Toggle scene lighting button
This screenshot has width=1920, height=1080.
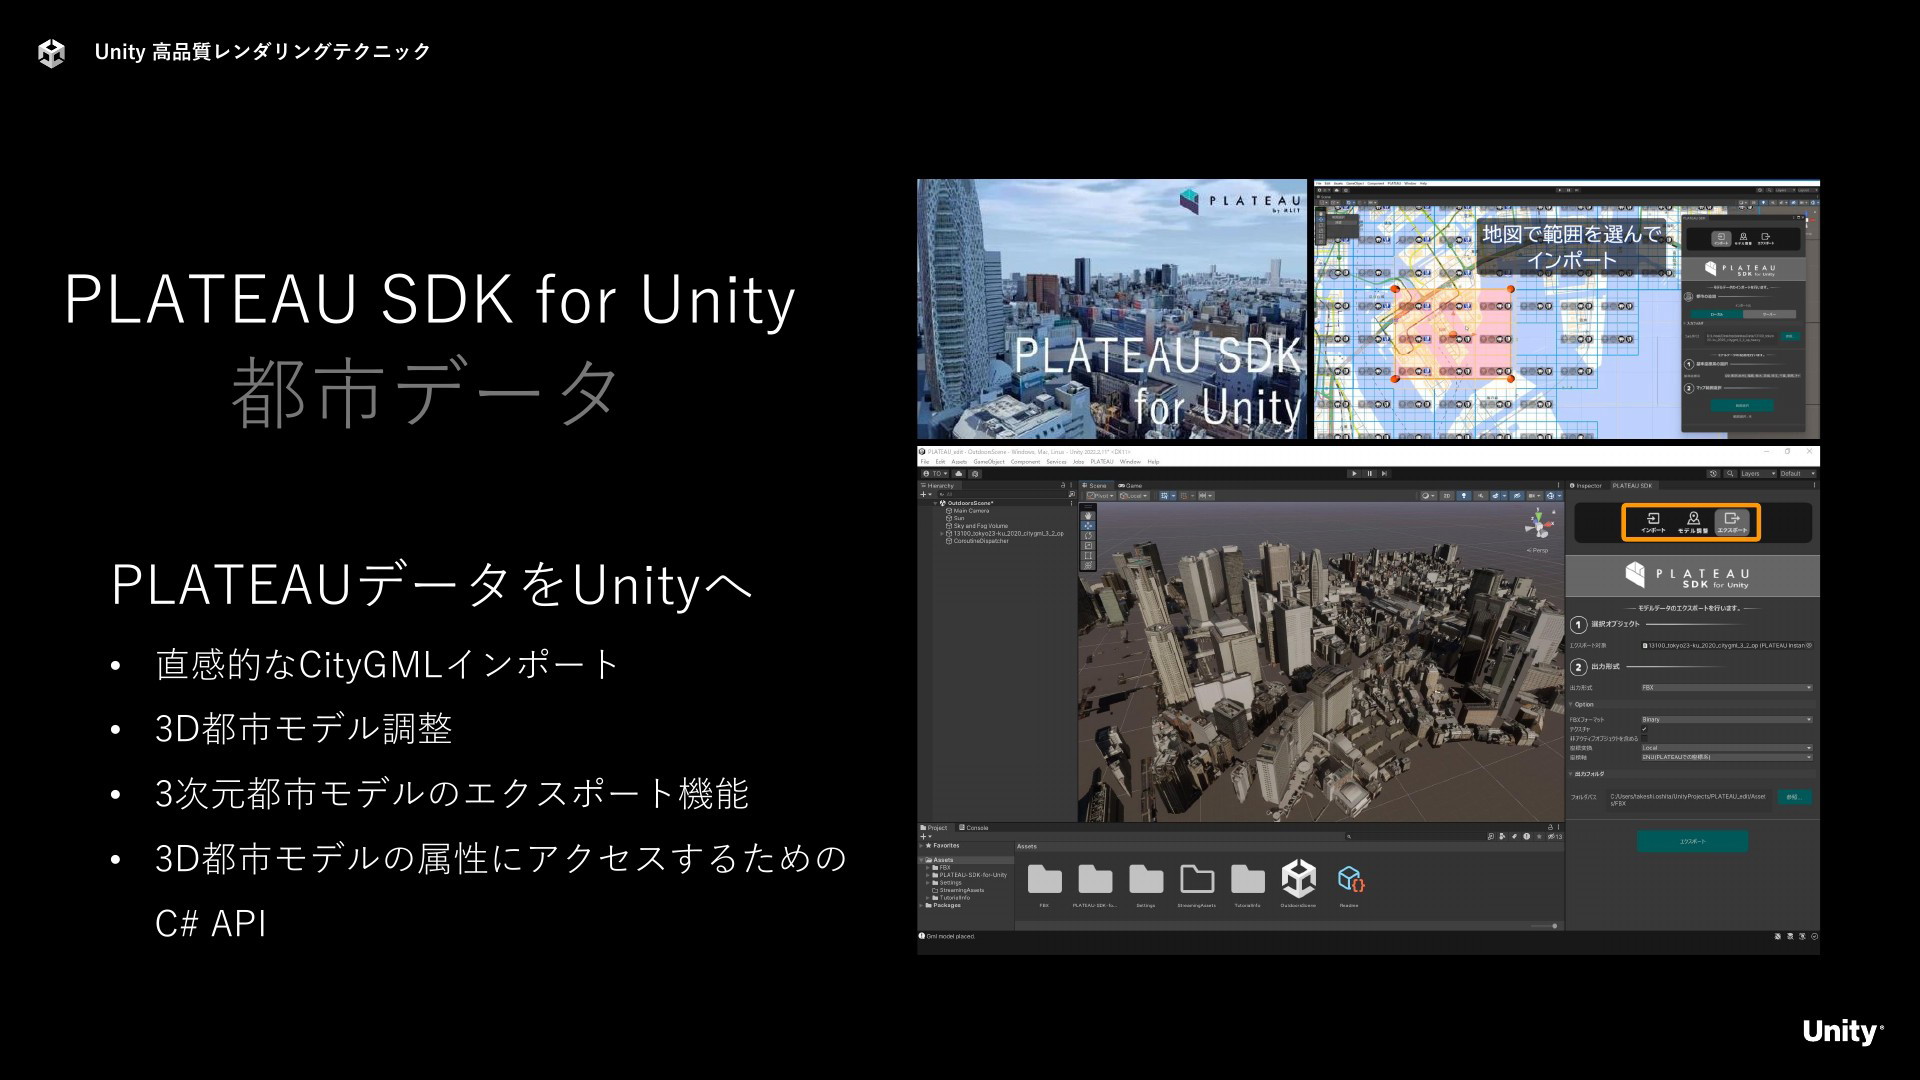[x=1464, y=495]
